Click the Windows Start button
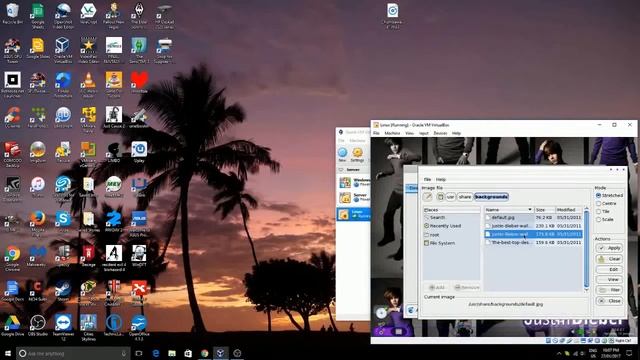 pos(7,353)
